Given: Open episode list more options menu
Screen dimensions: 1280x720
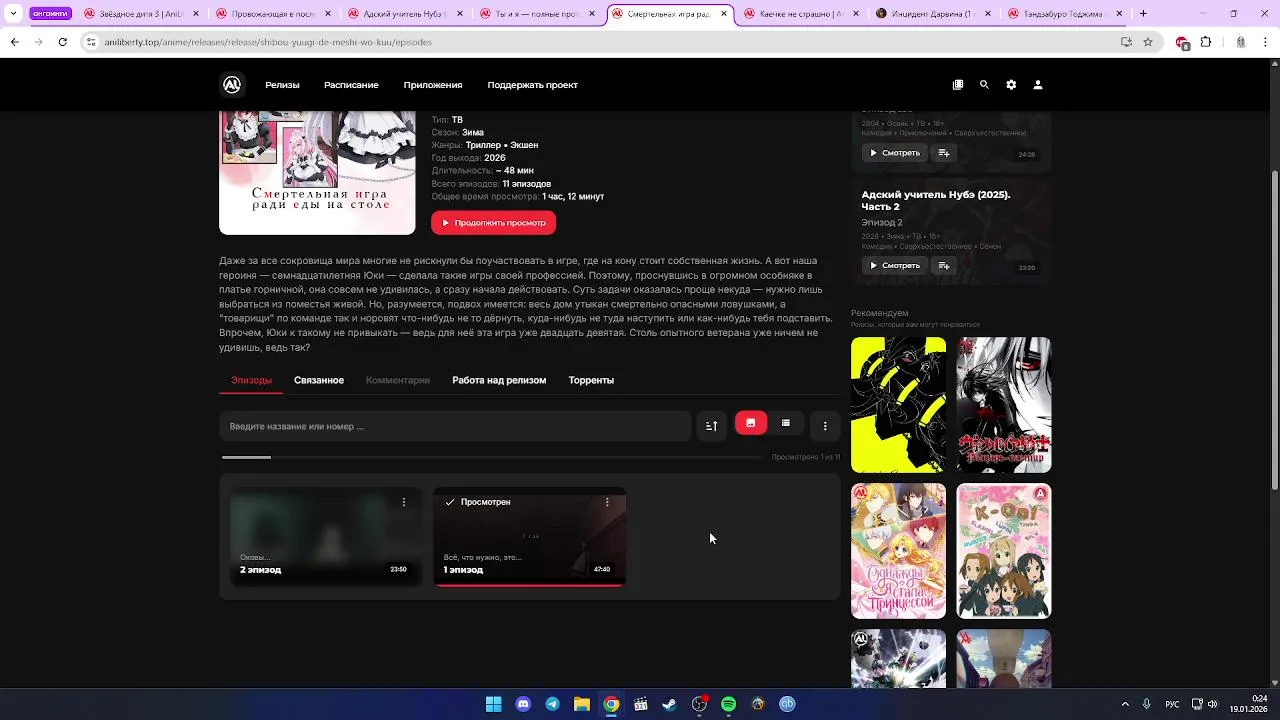Looking at the screenshot, I should pos(825,426).
